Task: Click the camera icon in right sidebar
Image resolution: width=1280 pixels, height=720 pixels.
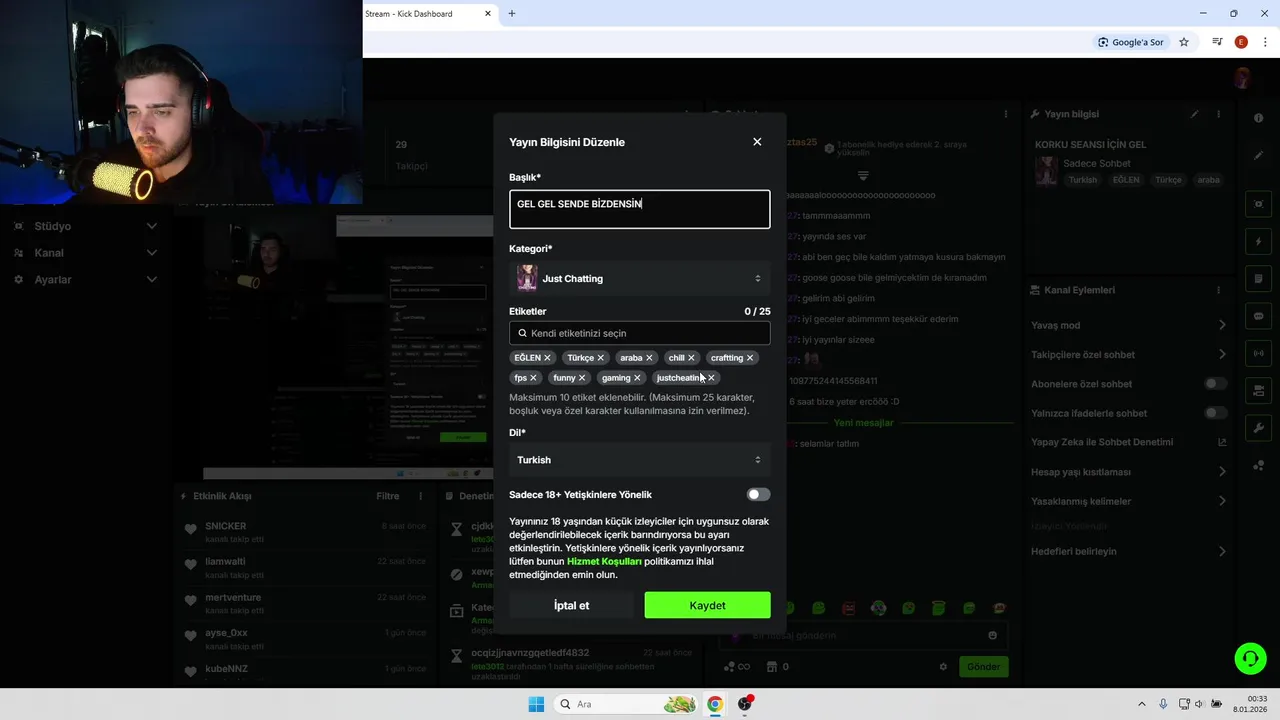Action: point(1259,390)
